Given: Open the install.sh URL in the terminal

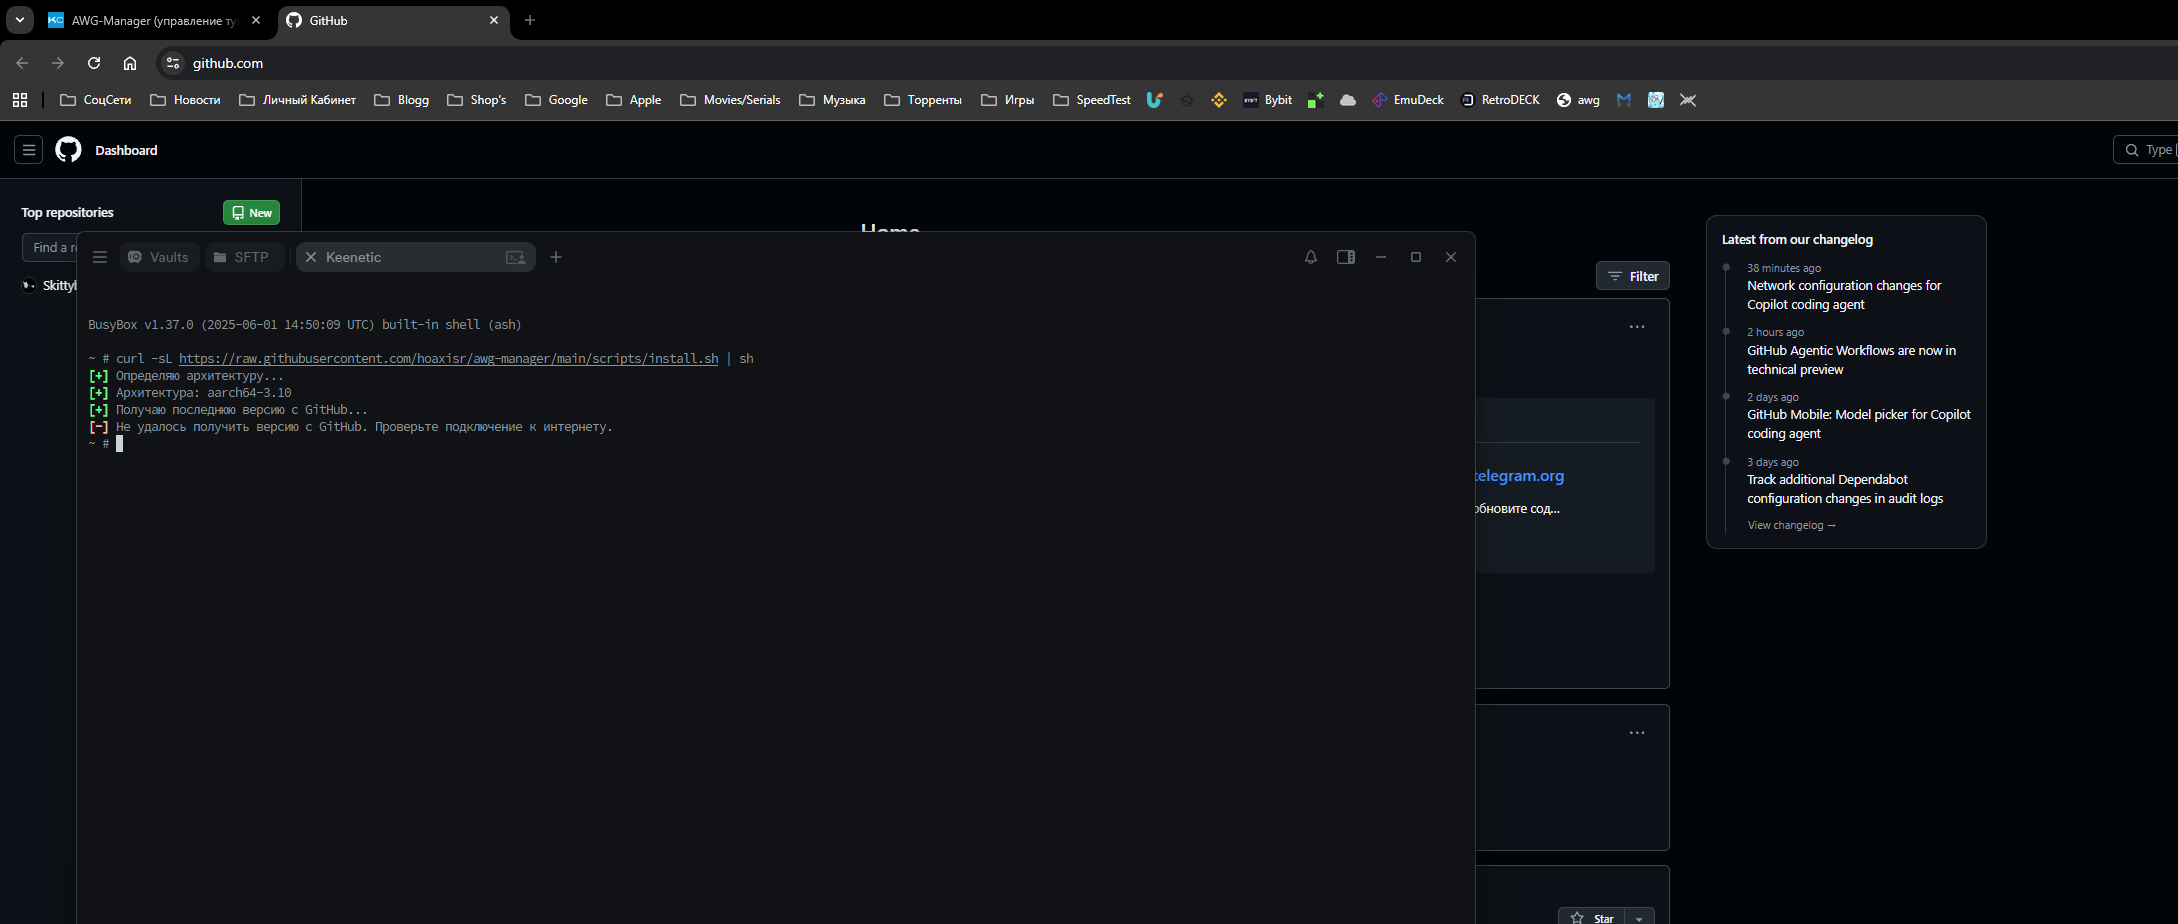Looking at the screenshot, I should pyautogui.click(x=448, y=359).
